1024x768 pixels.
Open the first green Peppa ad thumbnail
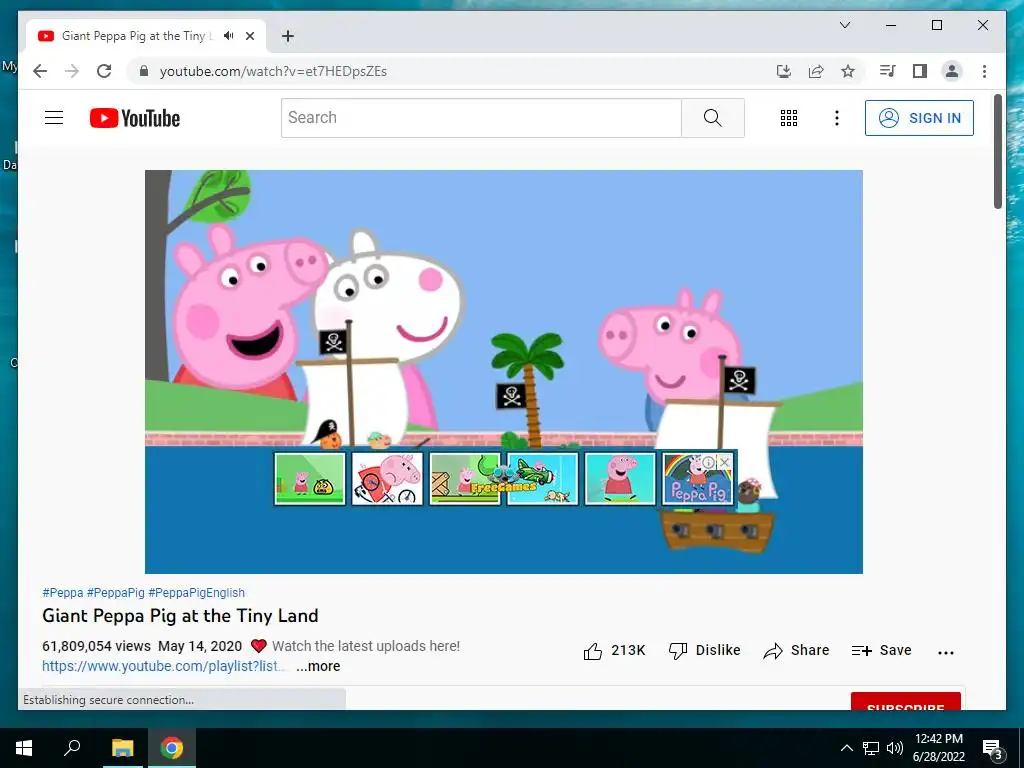tap(310, 479)
